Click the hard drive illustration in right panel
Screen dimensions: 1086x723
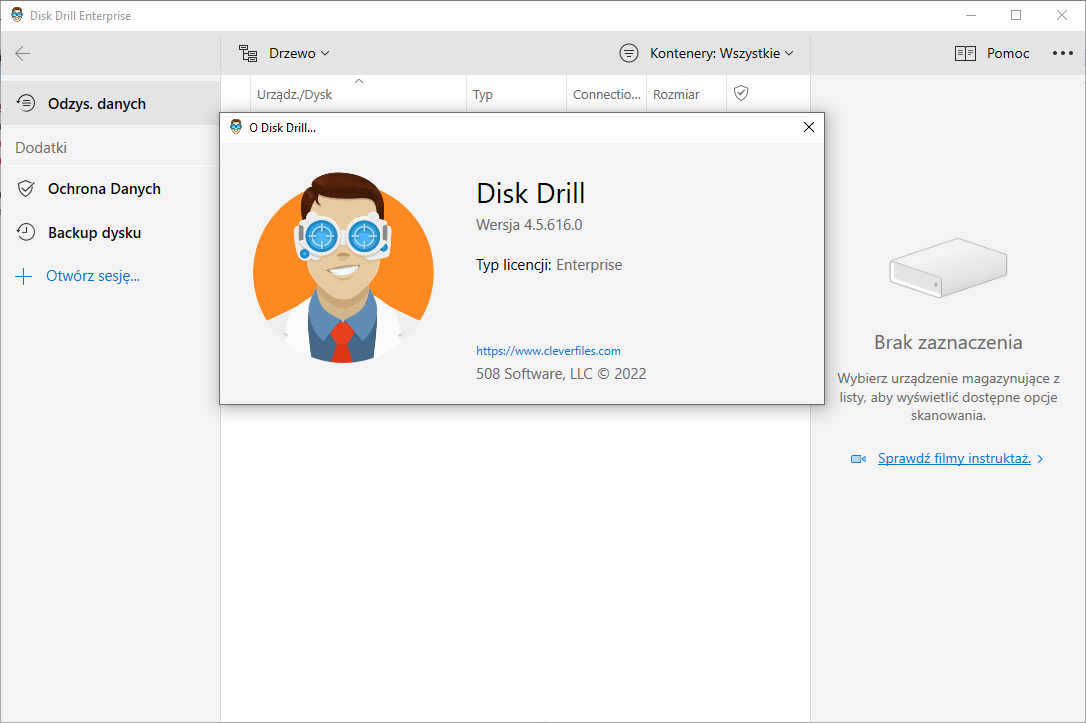click(x=948, y=267)
